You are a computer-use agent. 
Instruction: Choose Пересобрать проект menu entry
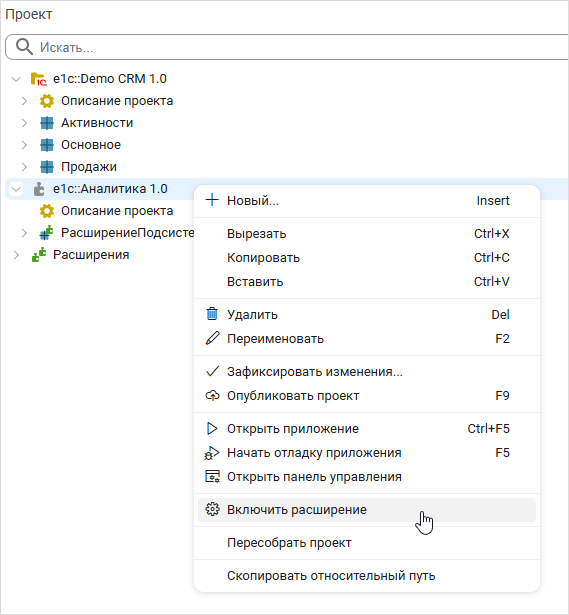tap(367, 543)
